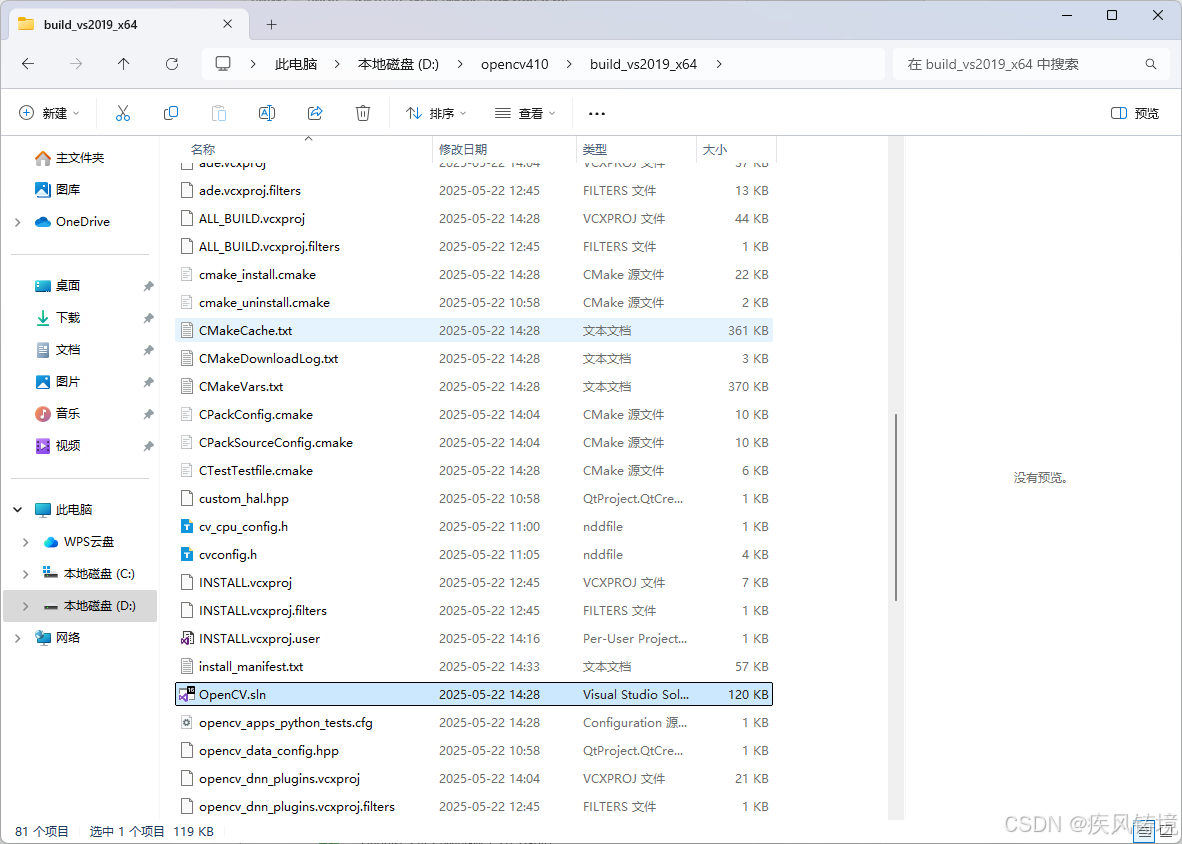Image resolution: width=1182 pixels, height=844 pixels.
Task: Expand the OneDrive tree node
Action: coord(18,222)
